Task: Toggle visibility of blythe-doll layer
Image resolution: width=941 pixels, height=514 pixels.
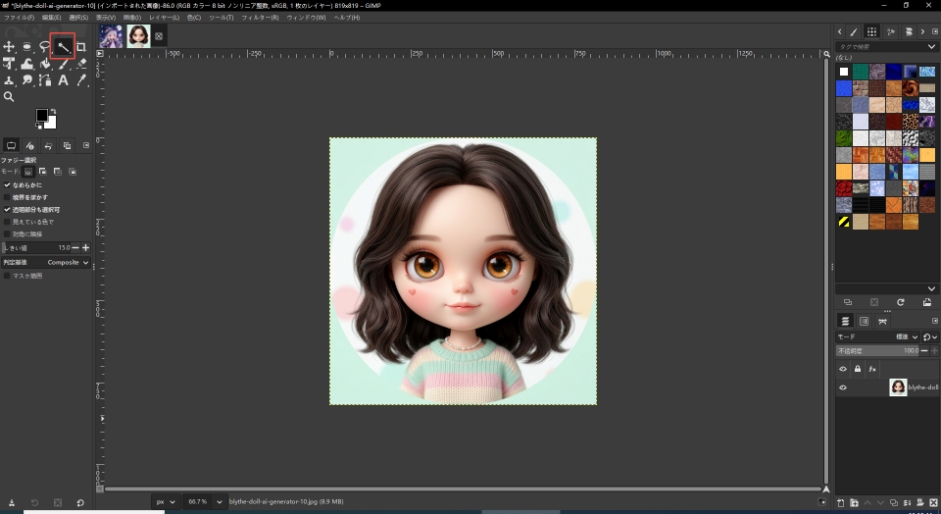Action: tap(842, 388)
